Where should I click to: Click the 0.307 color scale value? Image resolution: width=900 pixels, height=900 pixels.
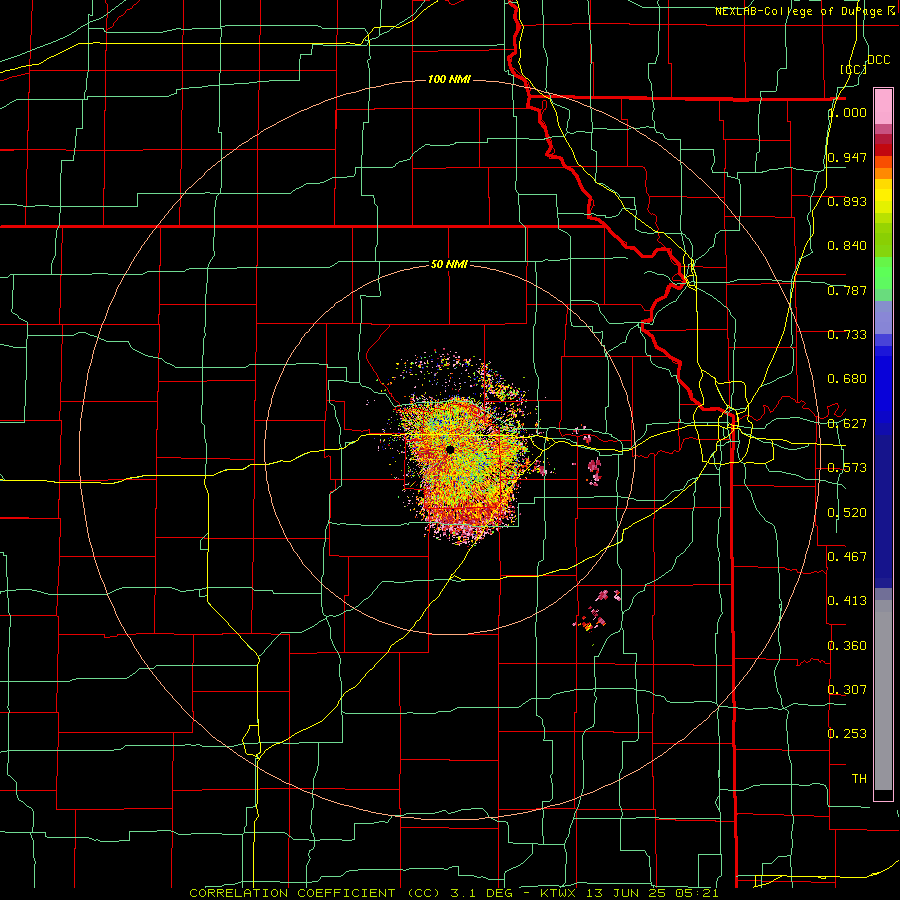pos(847,689)
